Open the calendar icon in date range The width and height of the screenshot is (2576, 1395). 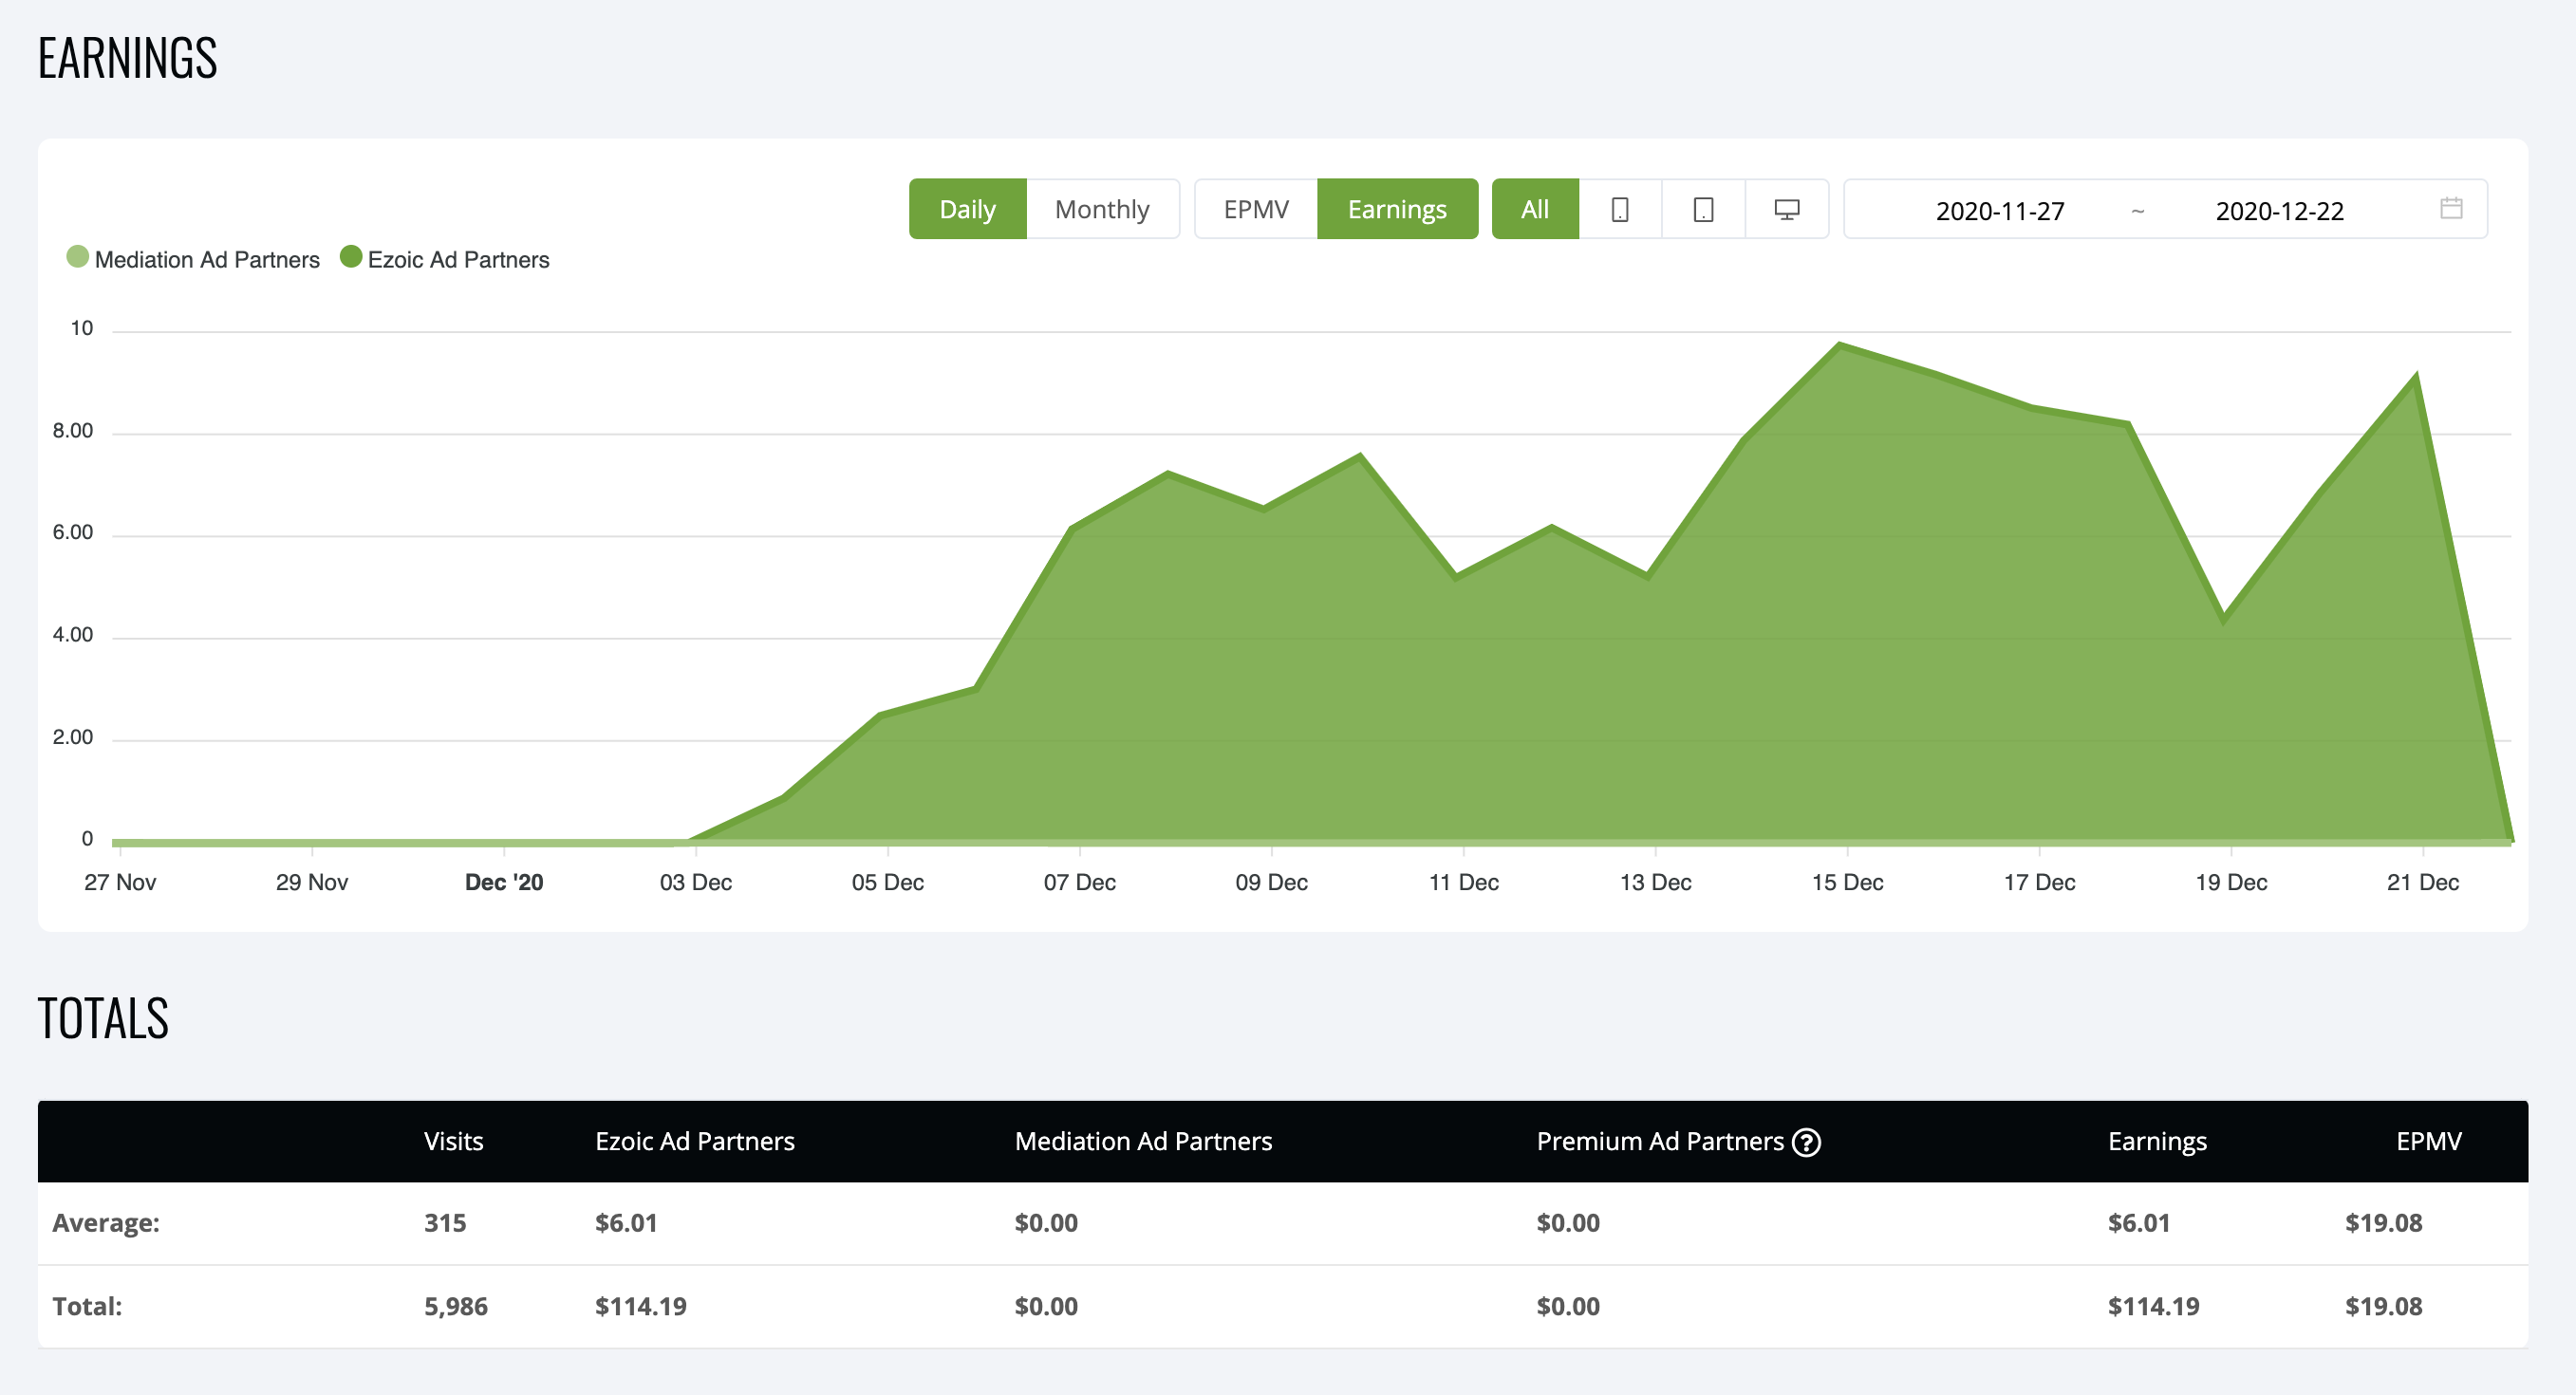click(2451, 208)
